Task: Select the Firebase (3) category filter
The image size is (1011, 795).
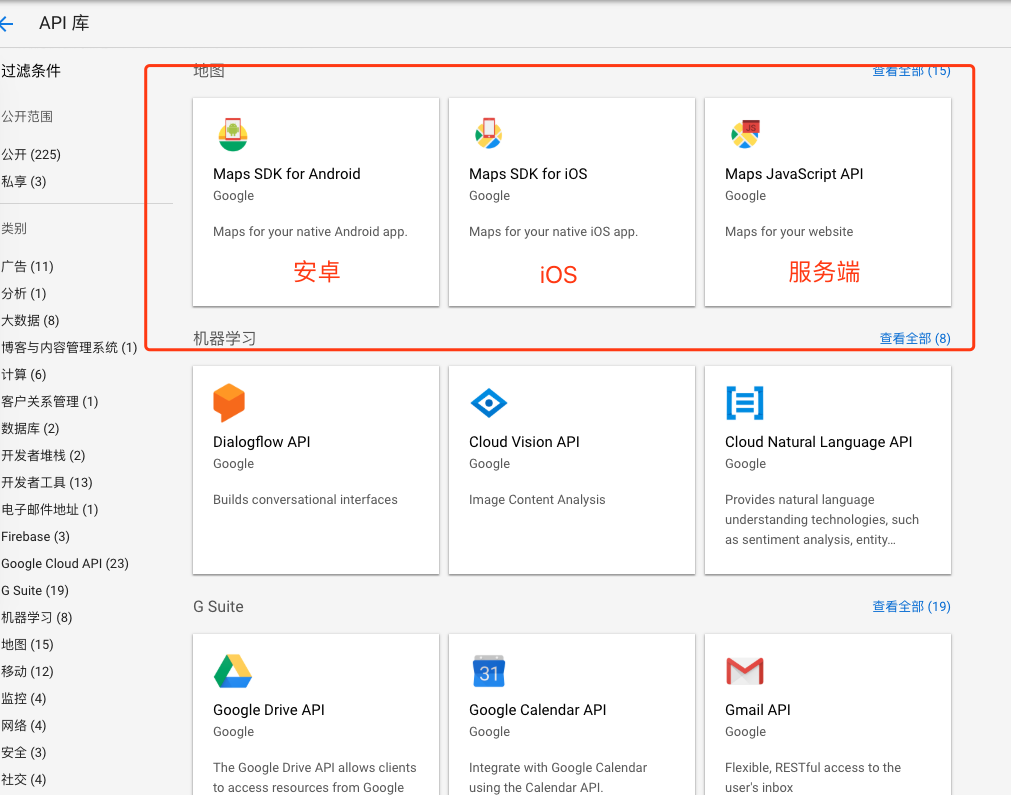Action: tap(35, 537)
